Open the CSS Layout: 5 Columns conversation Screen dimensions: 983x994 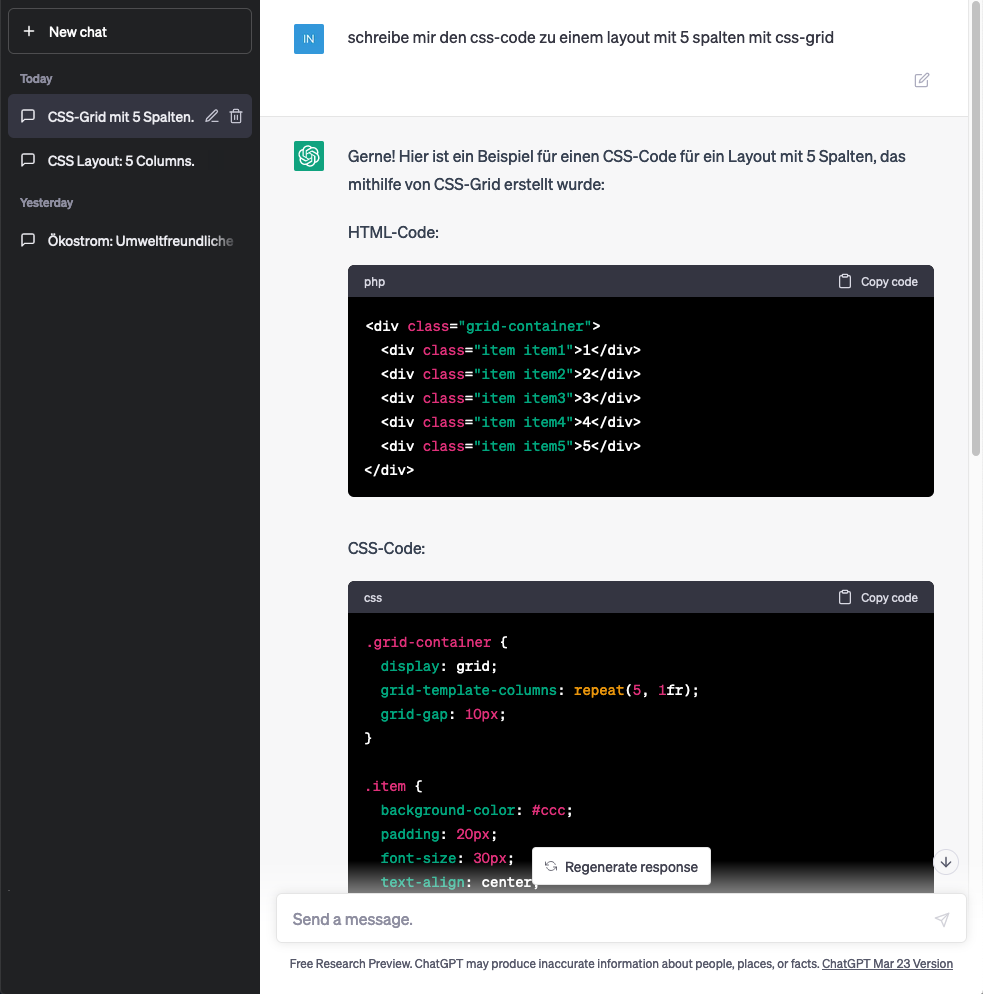coord(121,160)
